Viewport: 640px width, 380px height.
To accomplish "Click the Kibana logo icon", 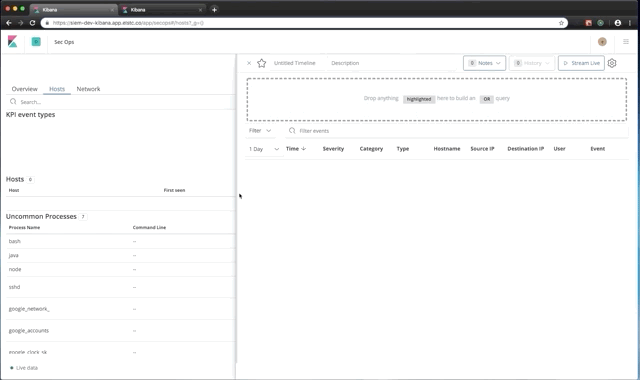I will pos(13,41).
